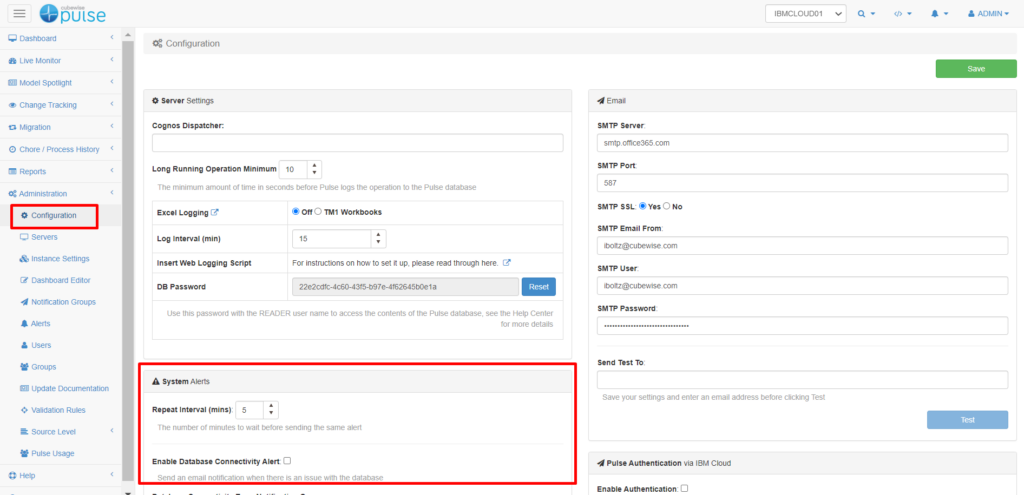Reset the DB Password

[x=538, y=287]
